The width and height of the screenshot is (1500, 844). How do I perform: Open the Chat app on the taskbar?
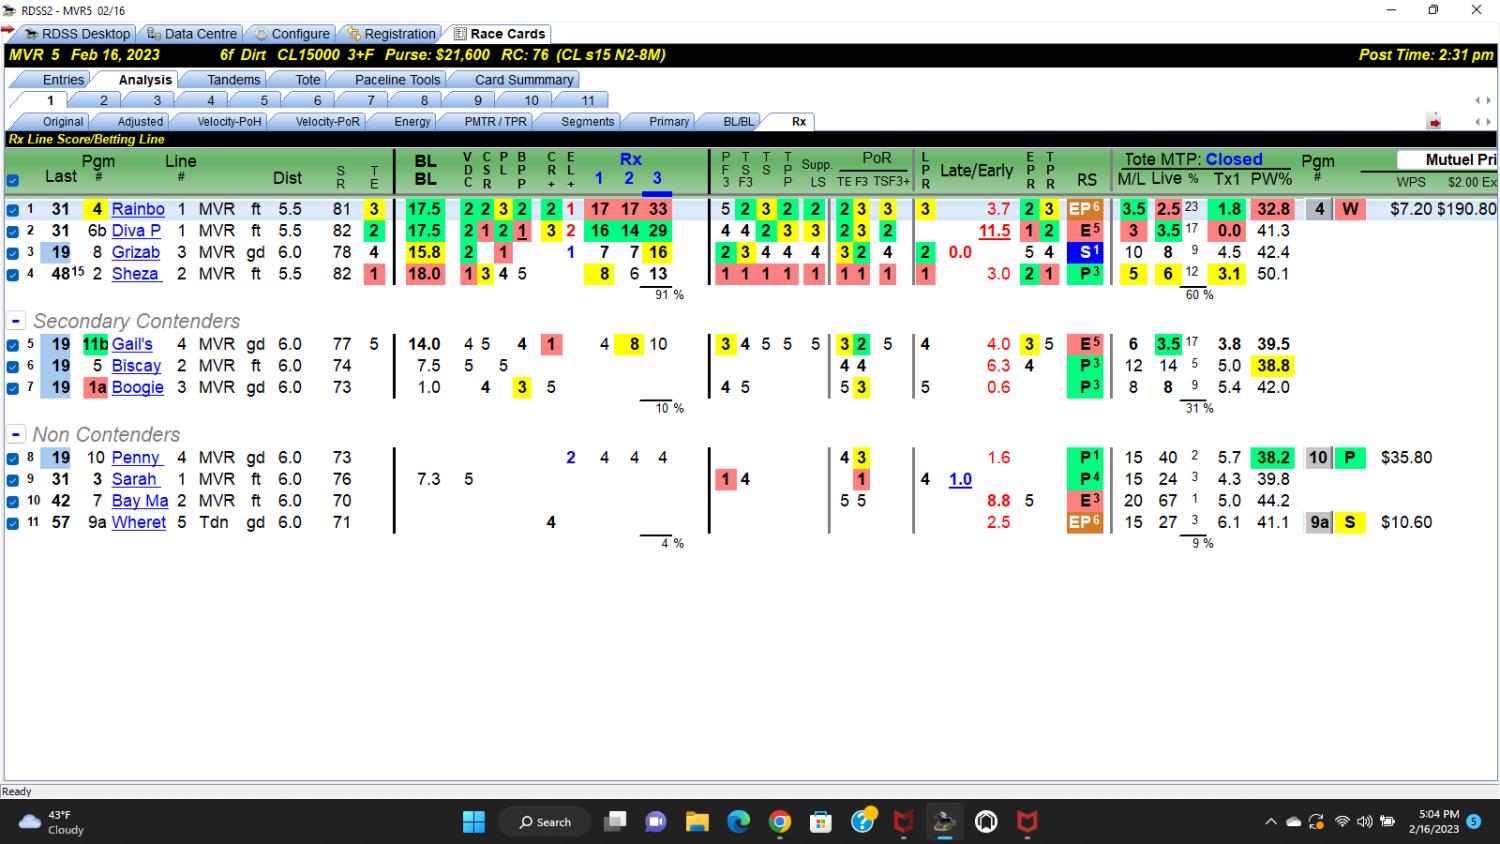click(656, 822)
